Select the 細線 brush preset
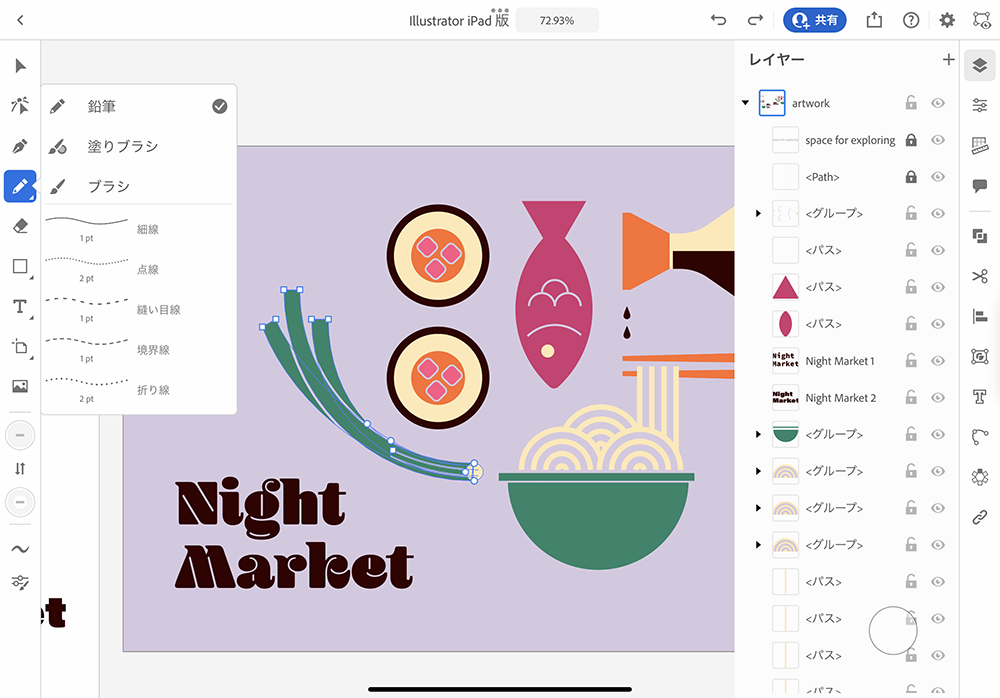The height and width of the screenshot is (698, 1000). click(x=138, y=228)
